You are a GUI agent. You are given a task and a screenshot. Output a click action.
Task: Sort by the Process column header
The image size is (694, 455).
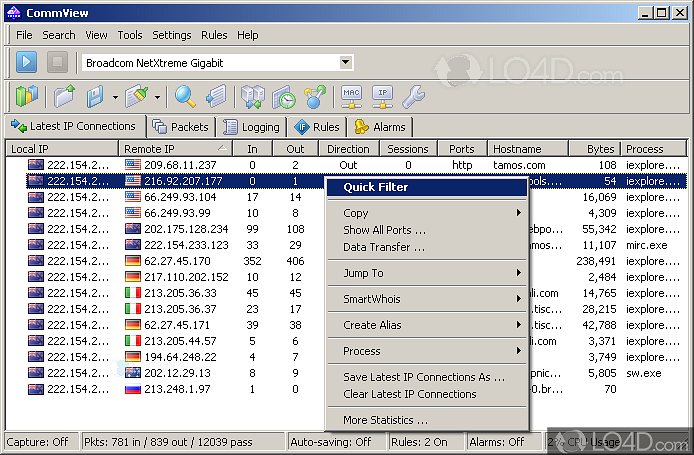[654, 149]
